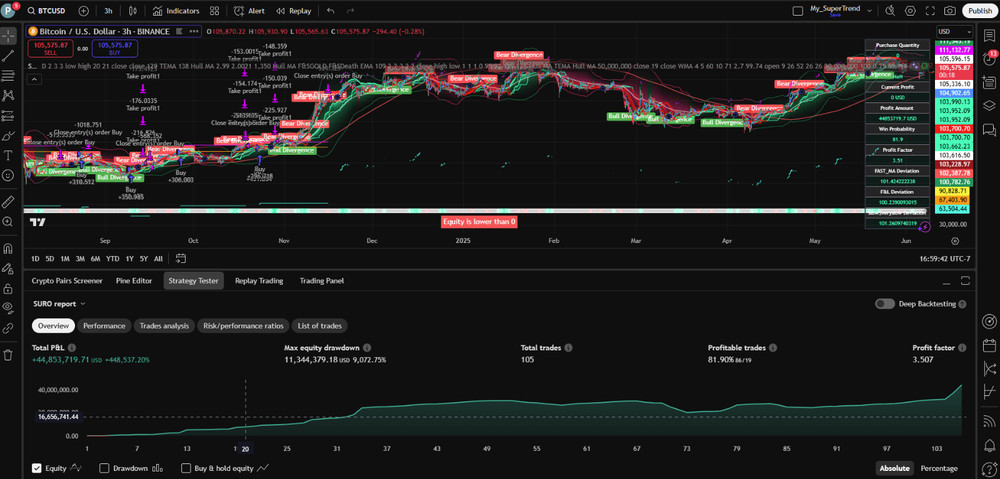Open the object tree layers icon
1000x479 pixels.
(989, 105)
